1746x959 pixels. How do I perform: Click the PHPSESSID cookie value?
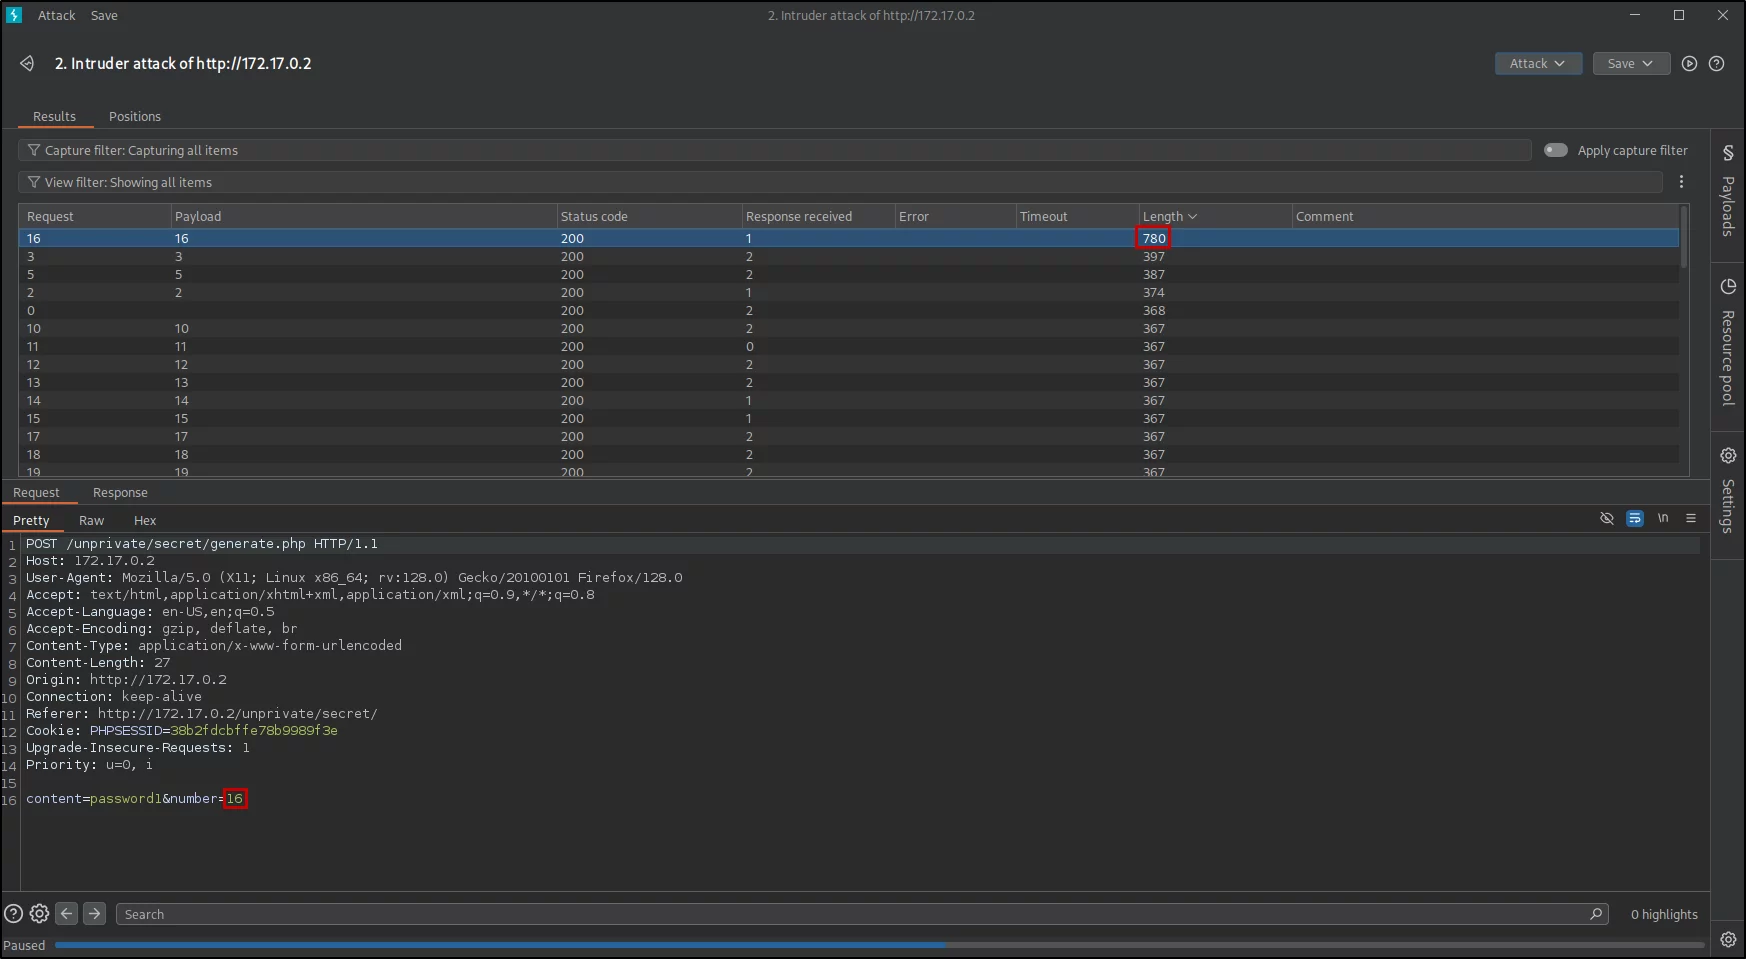(254, 730)
